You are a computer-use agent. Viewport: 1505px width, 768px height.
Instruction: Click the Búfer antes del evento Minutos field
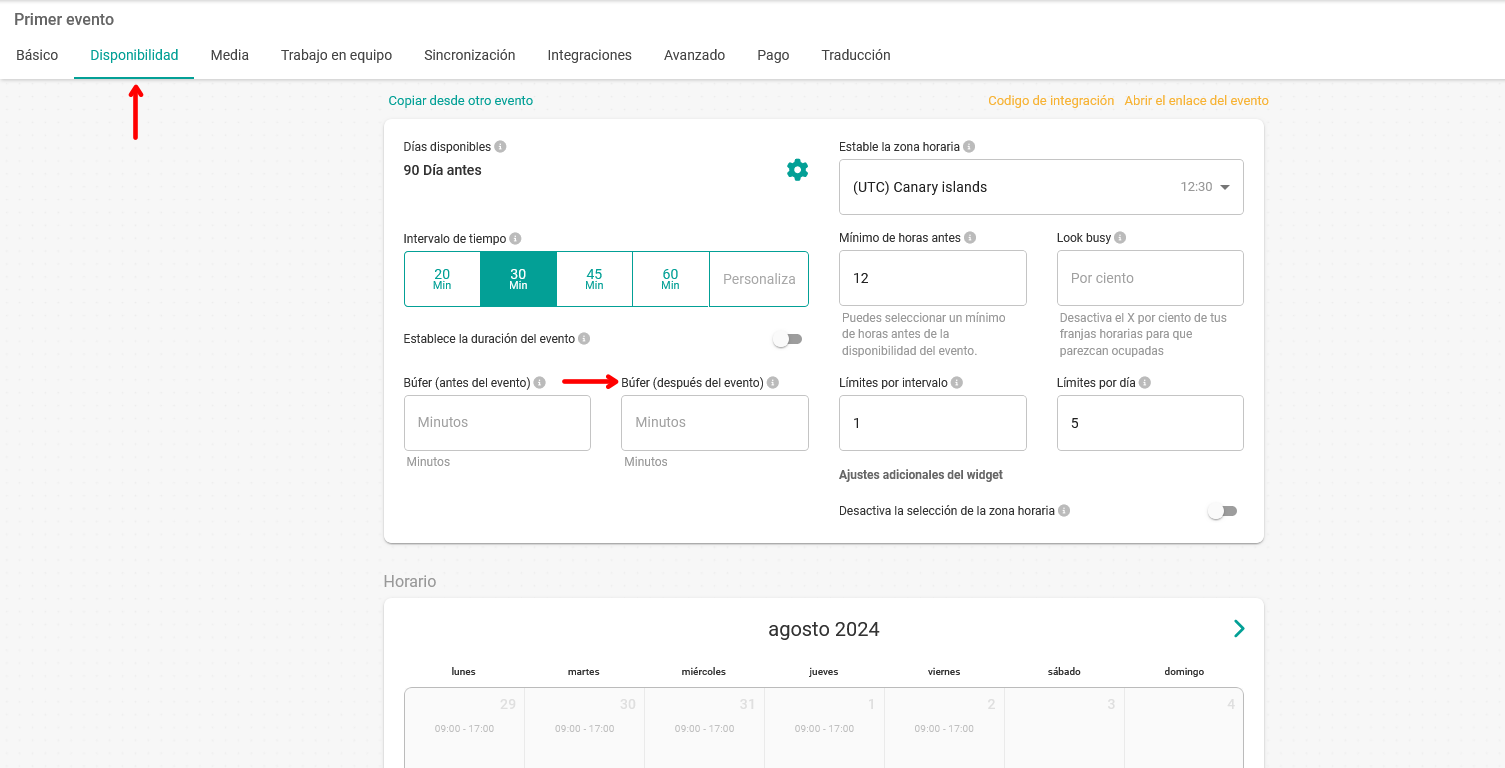[x=497, y=423]
